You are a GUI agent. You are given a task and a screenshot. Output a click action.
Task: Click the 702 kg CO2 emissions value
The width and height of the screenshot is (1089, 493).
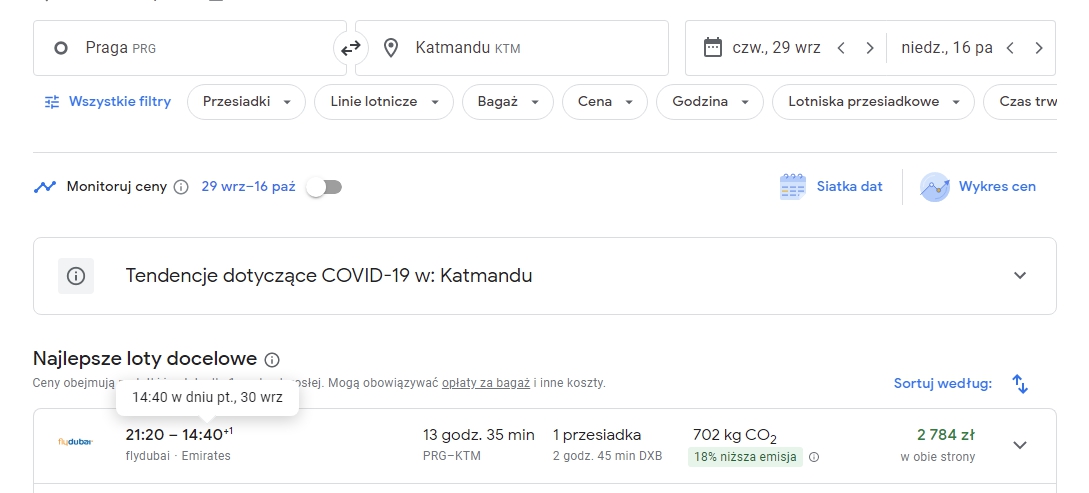[x=735, y=436]
